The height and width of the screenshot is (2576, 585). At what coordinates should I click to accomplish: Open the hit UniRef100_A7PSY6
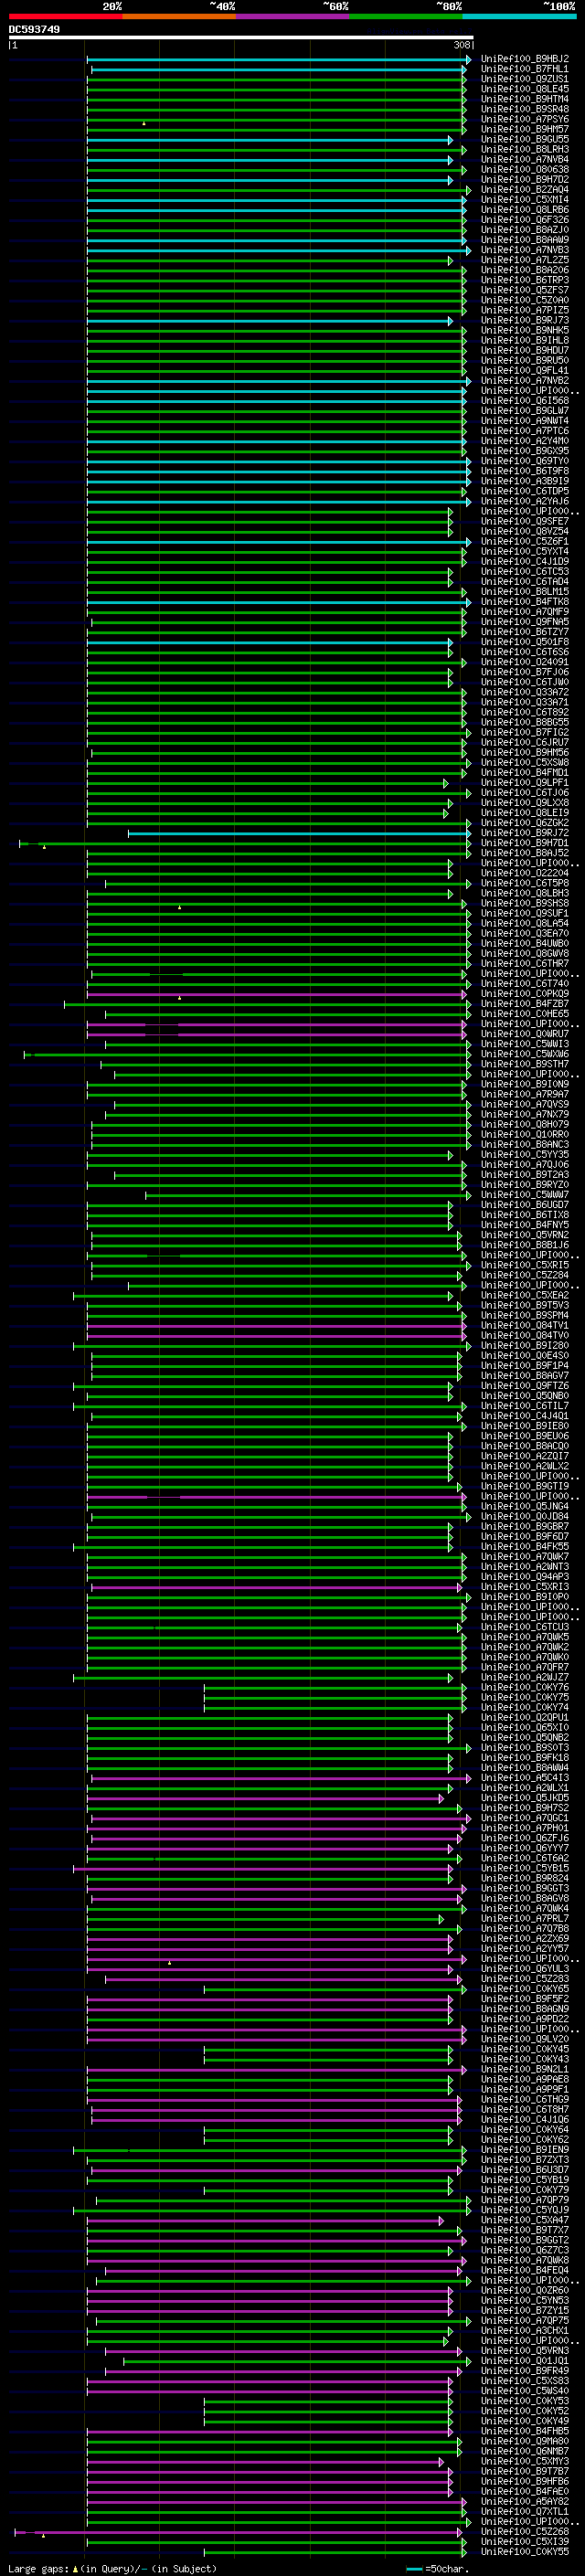coord(525,119)
